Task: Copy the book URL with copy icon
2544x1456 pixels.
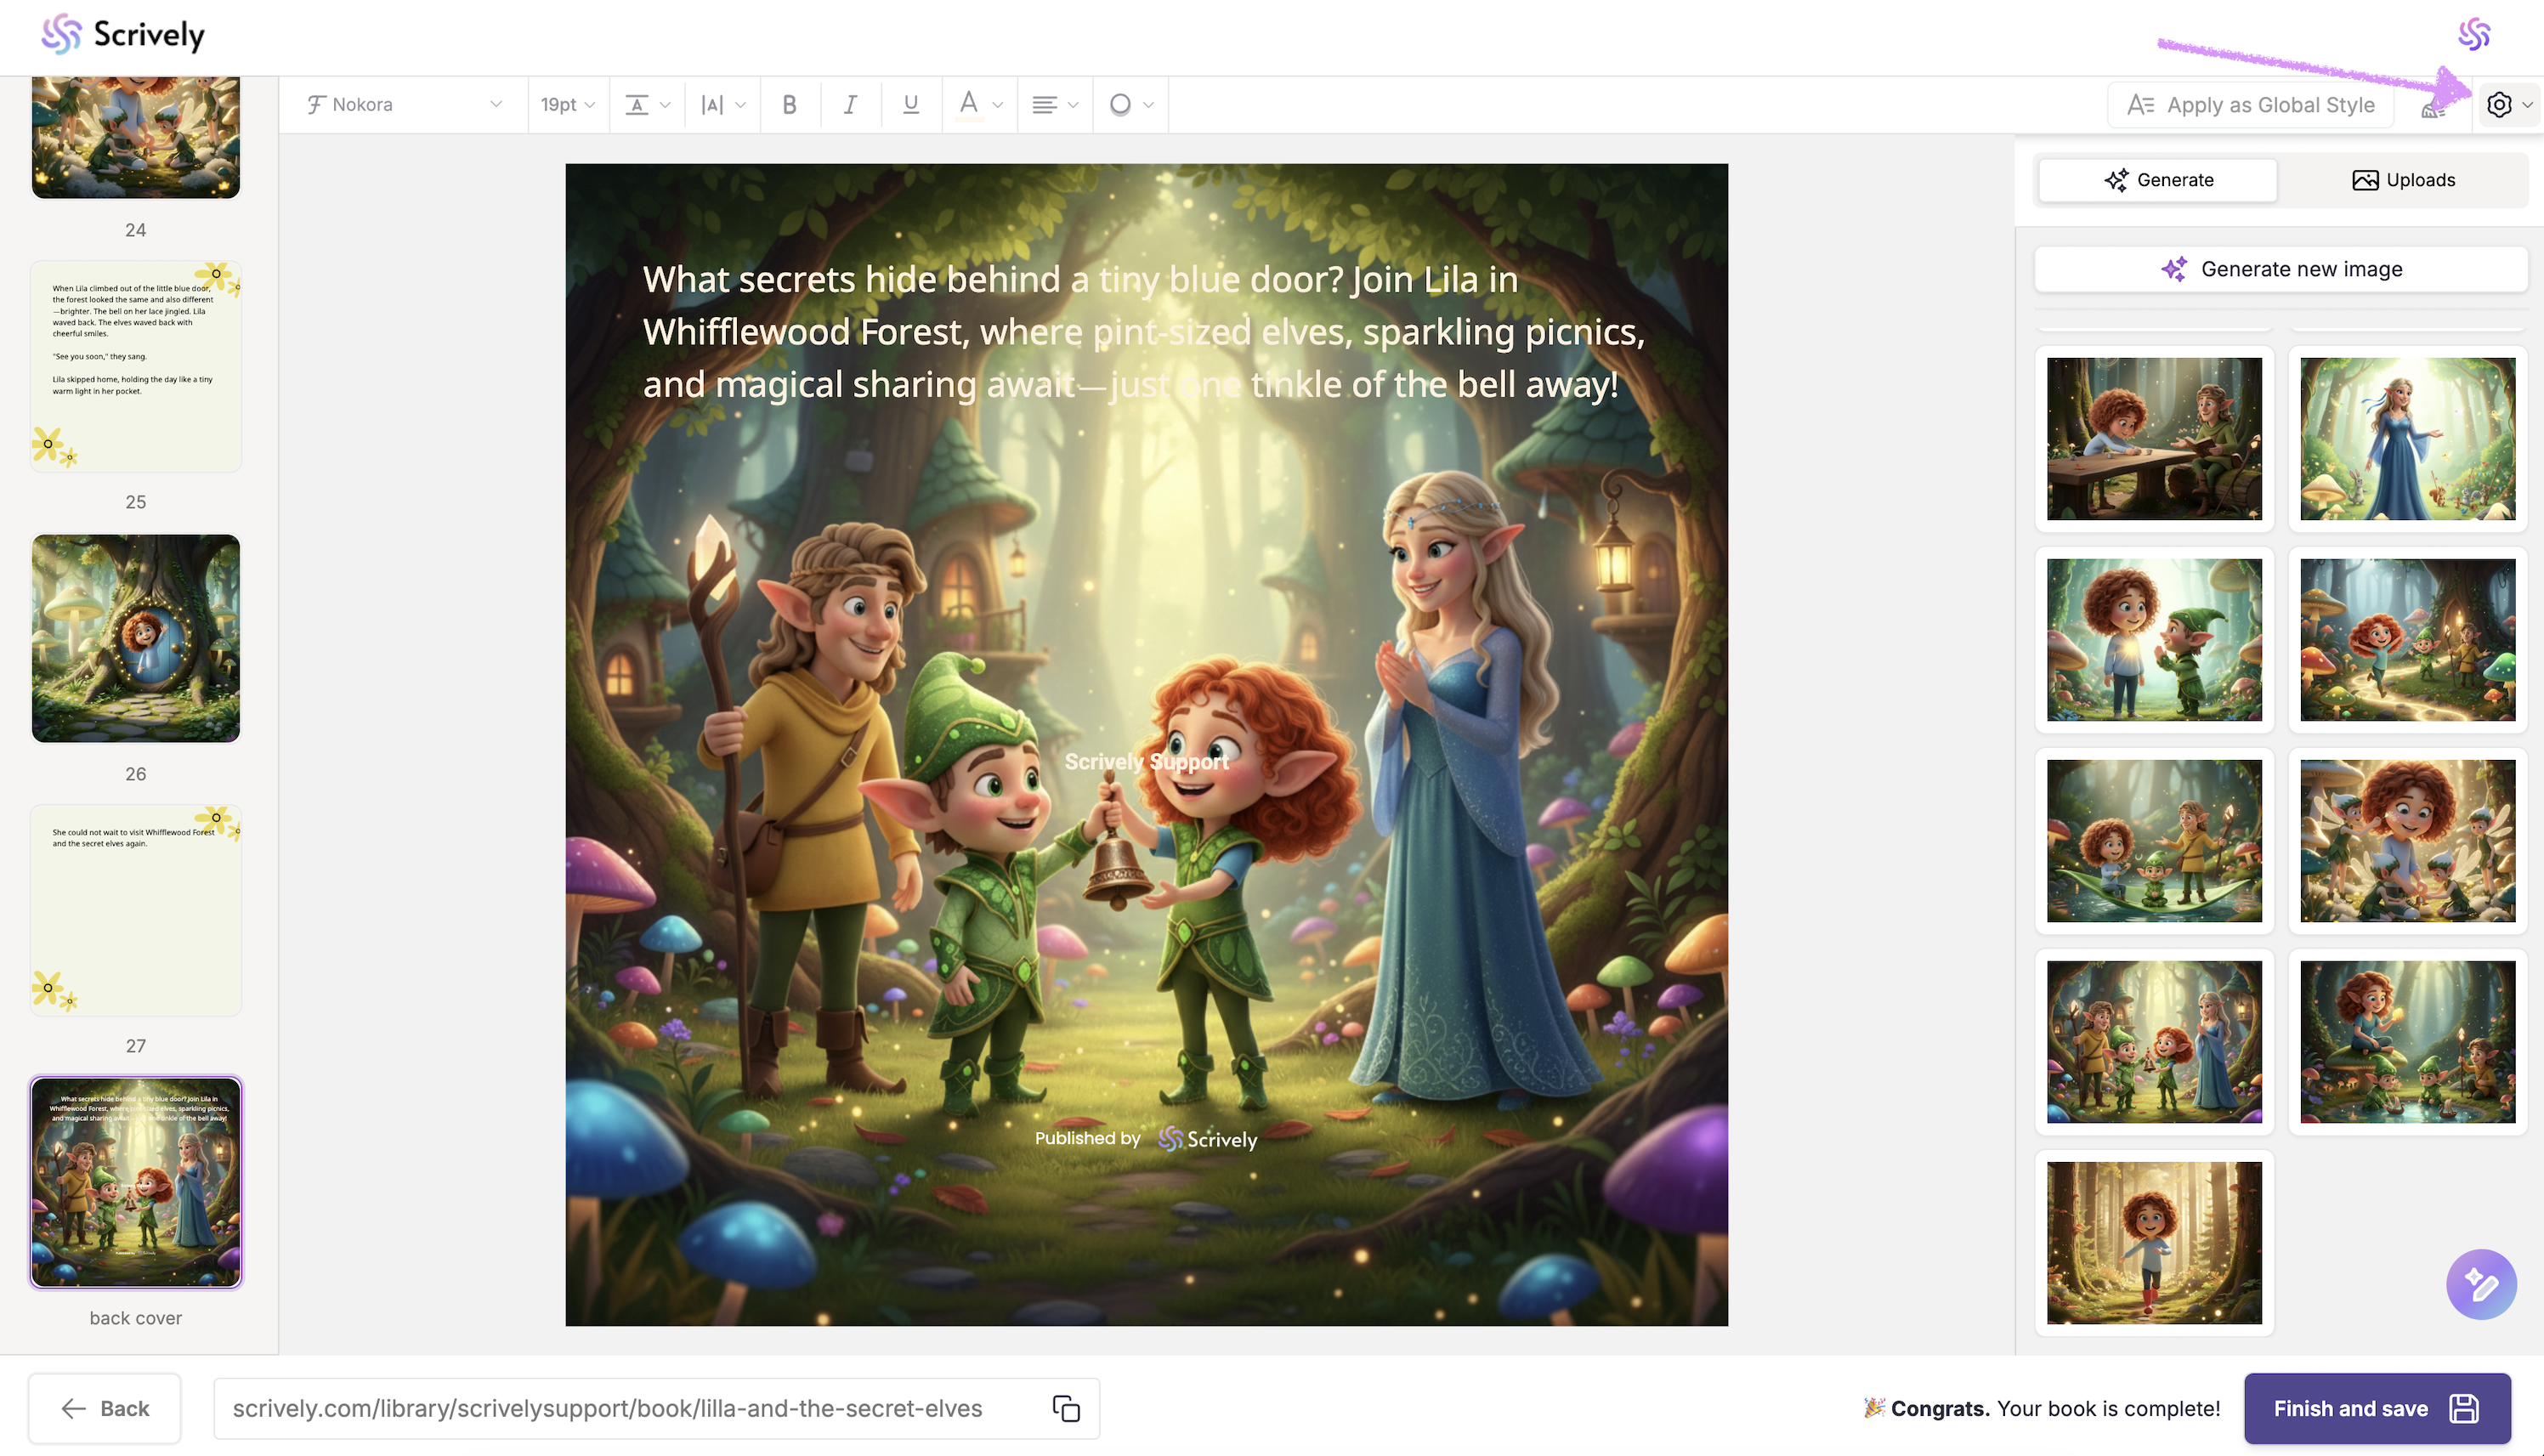Action: (1066, 1408)
